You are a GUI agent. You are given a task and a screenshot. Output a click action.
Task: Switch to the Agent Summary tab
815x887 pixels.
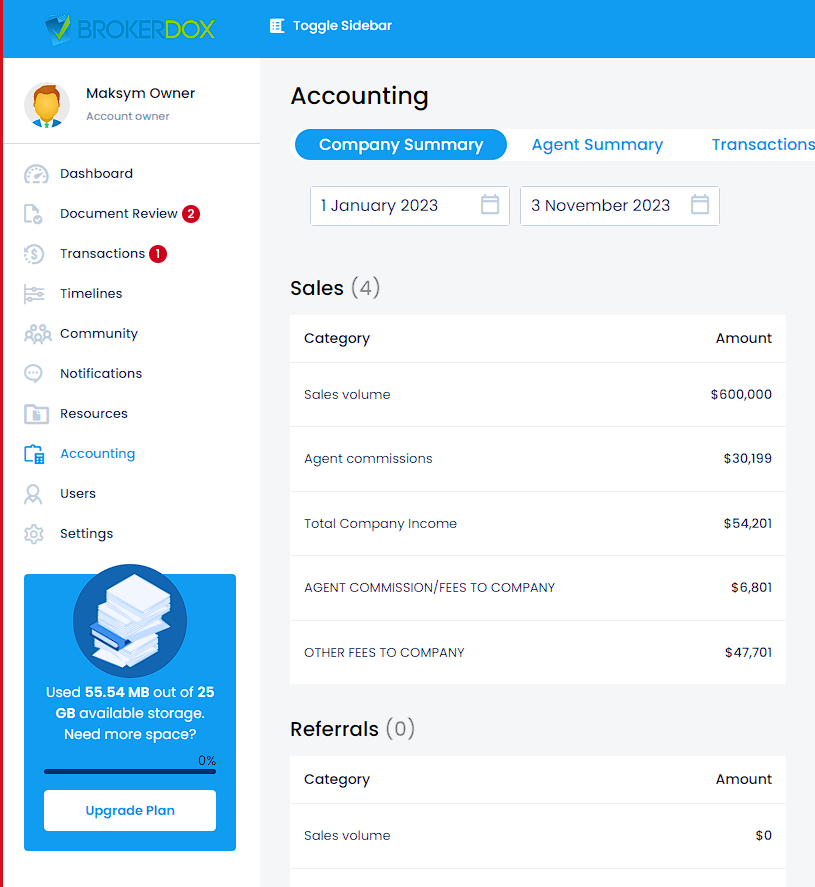(x=597, y=145)
